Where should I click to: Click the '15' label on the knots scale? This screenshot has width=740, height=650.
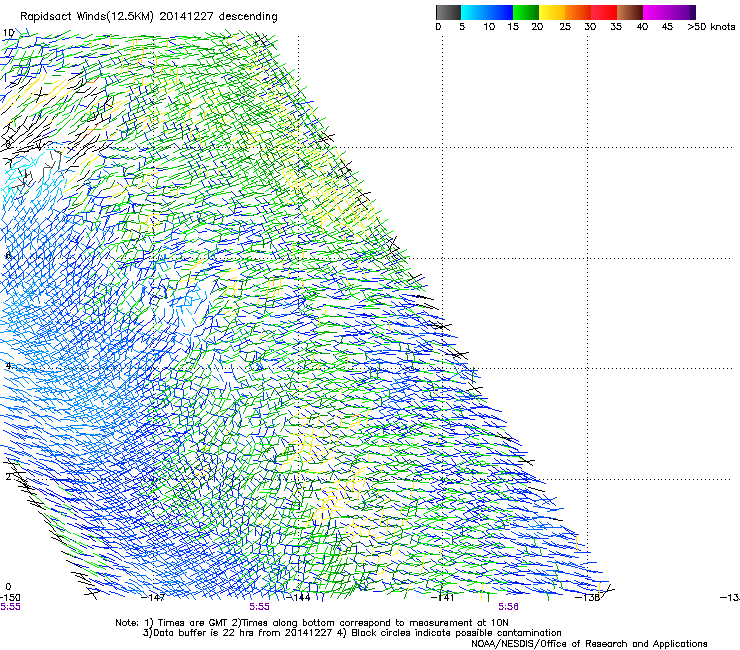[513, 27]
